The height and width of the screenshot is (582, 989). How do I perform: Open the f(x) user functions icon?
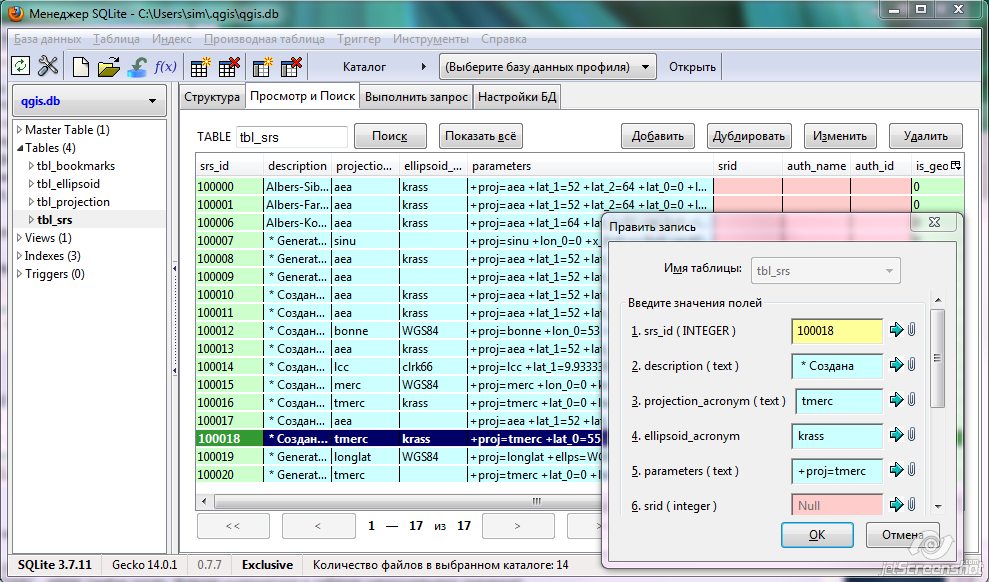point(165,66)
